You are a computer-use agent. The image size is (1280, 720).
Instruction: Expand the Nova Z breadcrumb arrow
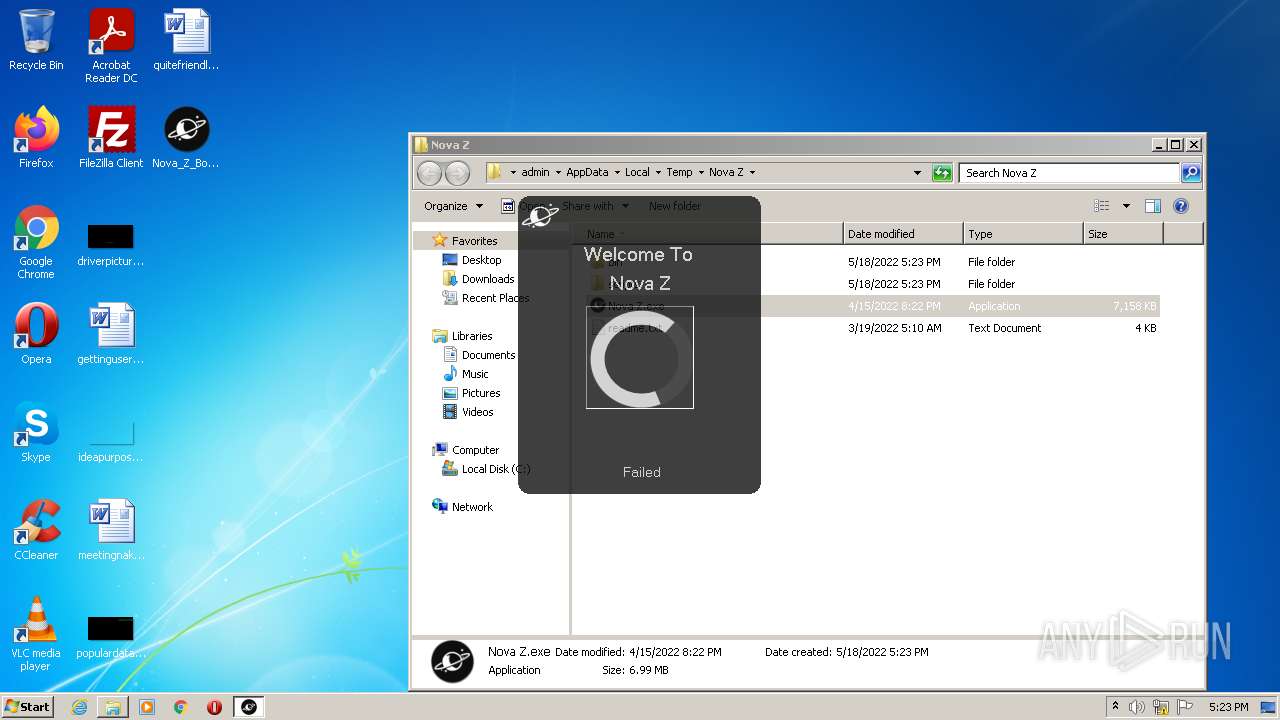click(752, 173)
